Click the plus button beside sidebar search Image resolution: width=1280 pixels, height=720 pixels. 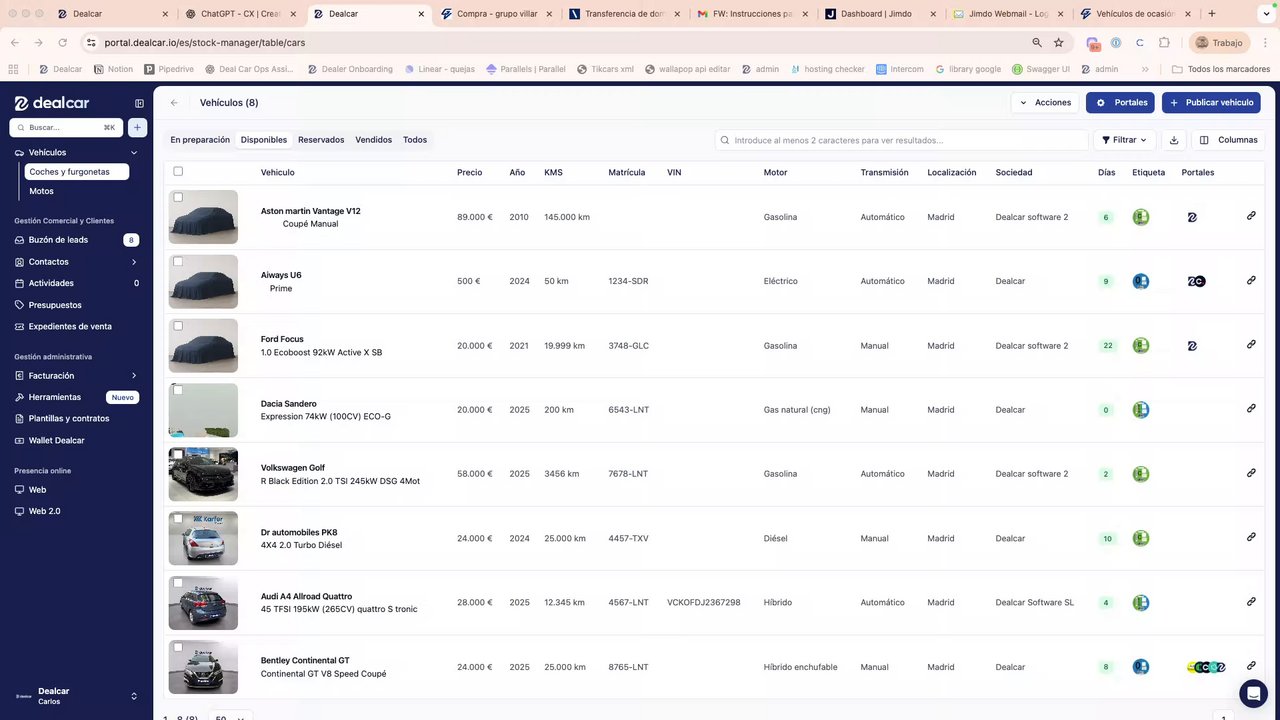137,127
